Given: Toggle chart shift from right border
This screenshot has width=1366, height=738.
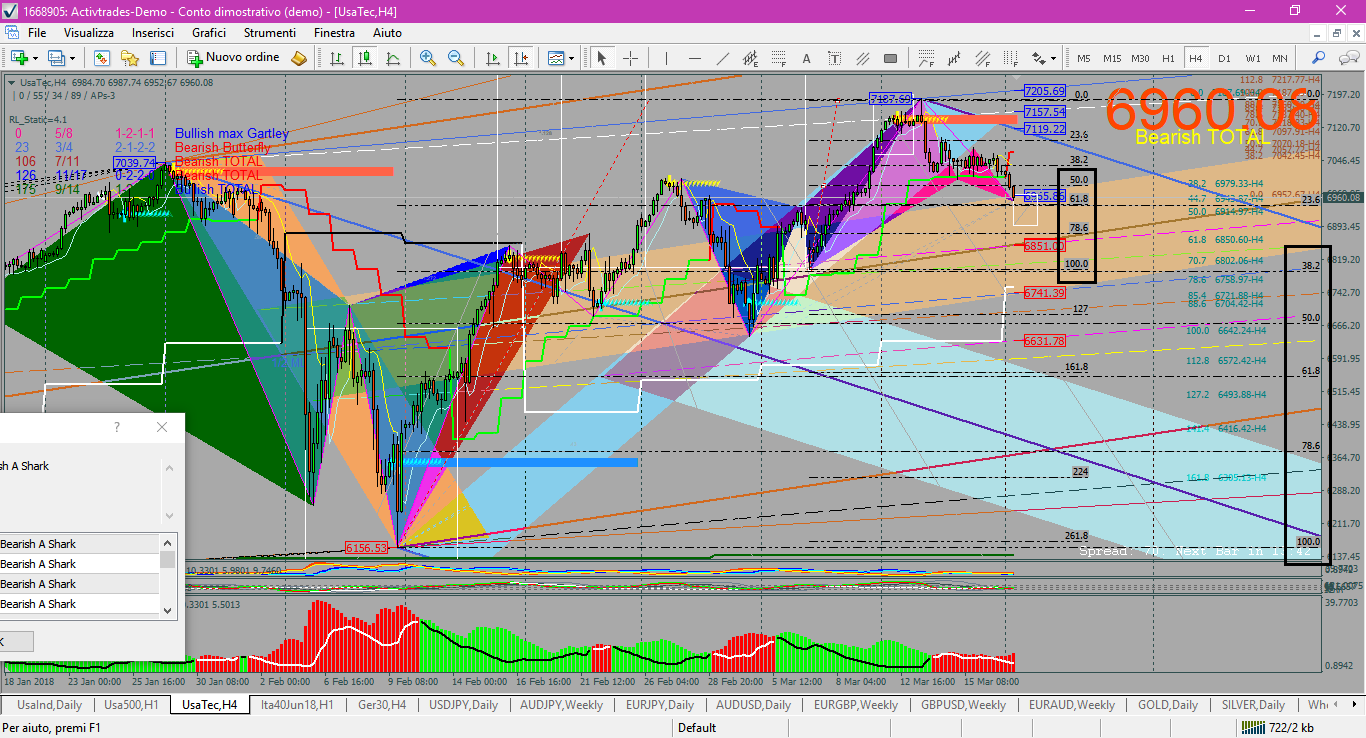Looking at the screenshot, I should pos(520,58).
